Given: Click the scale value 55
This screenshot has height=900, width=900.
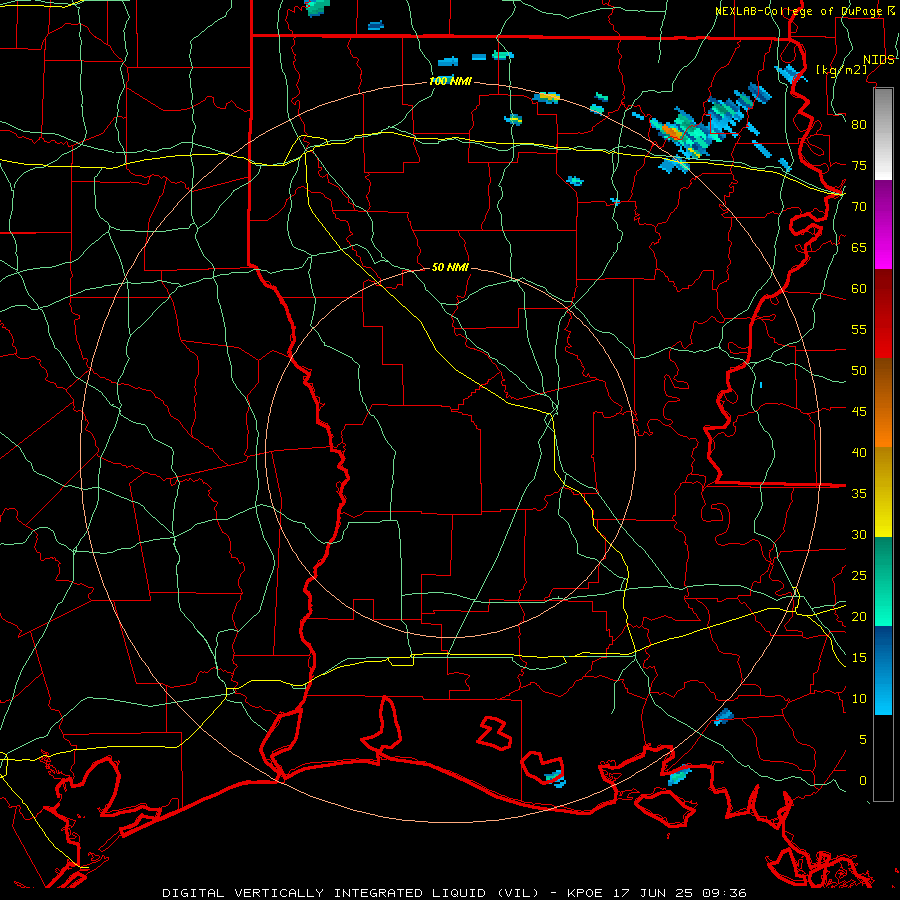Looking at the screenshot, I should point(859,329).
